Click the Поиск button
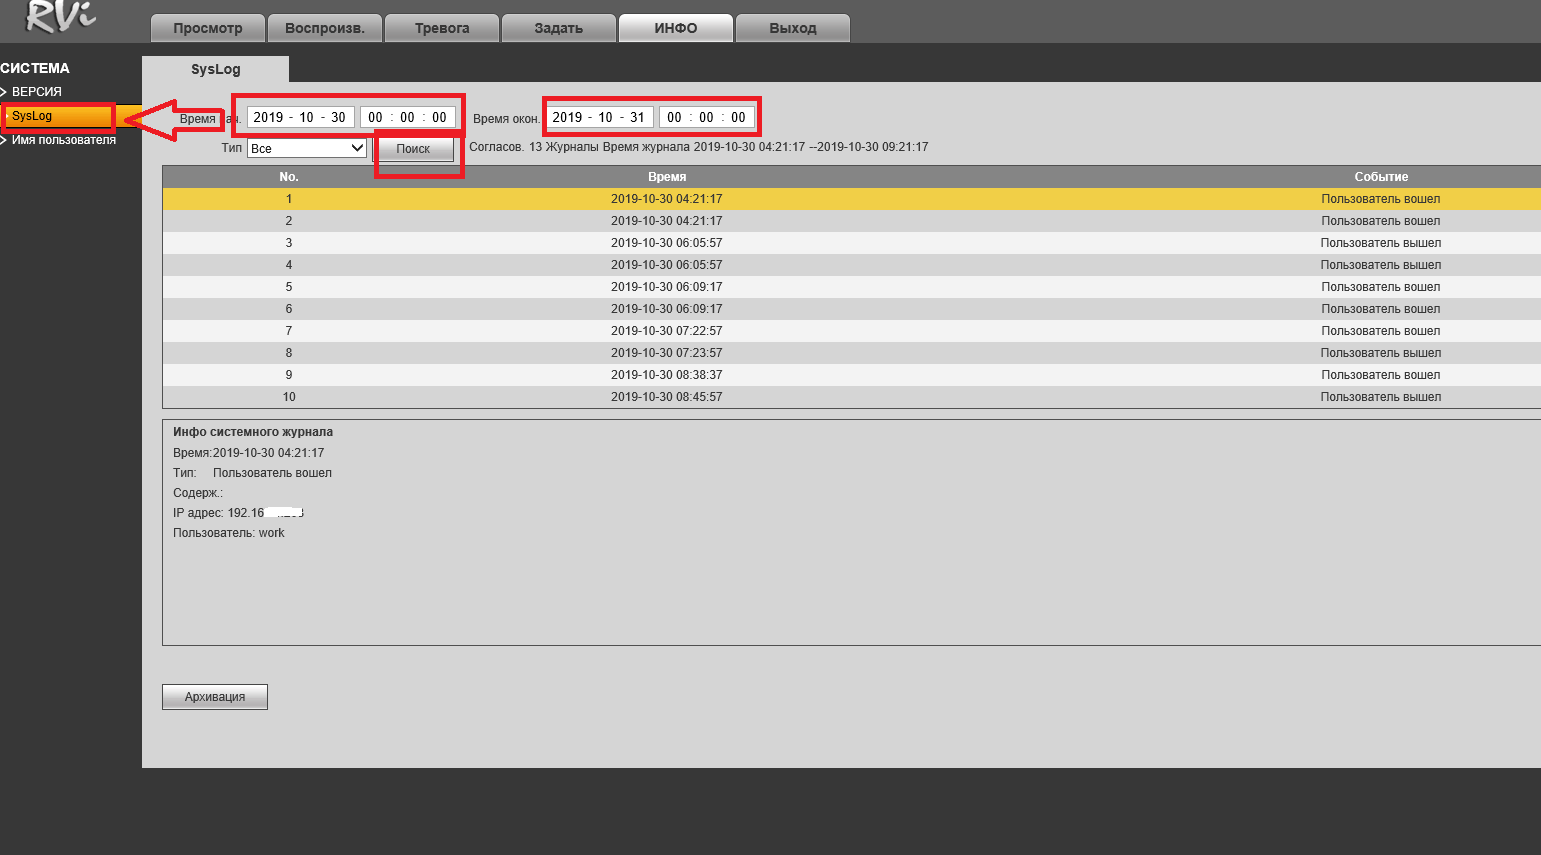 point(413,149)
